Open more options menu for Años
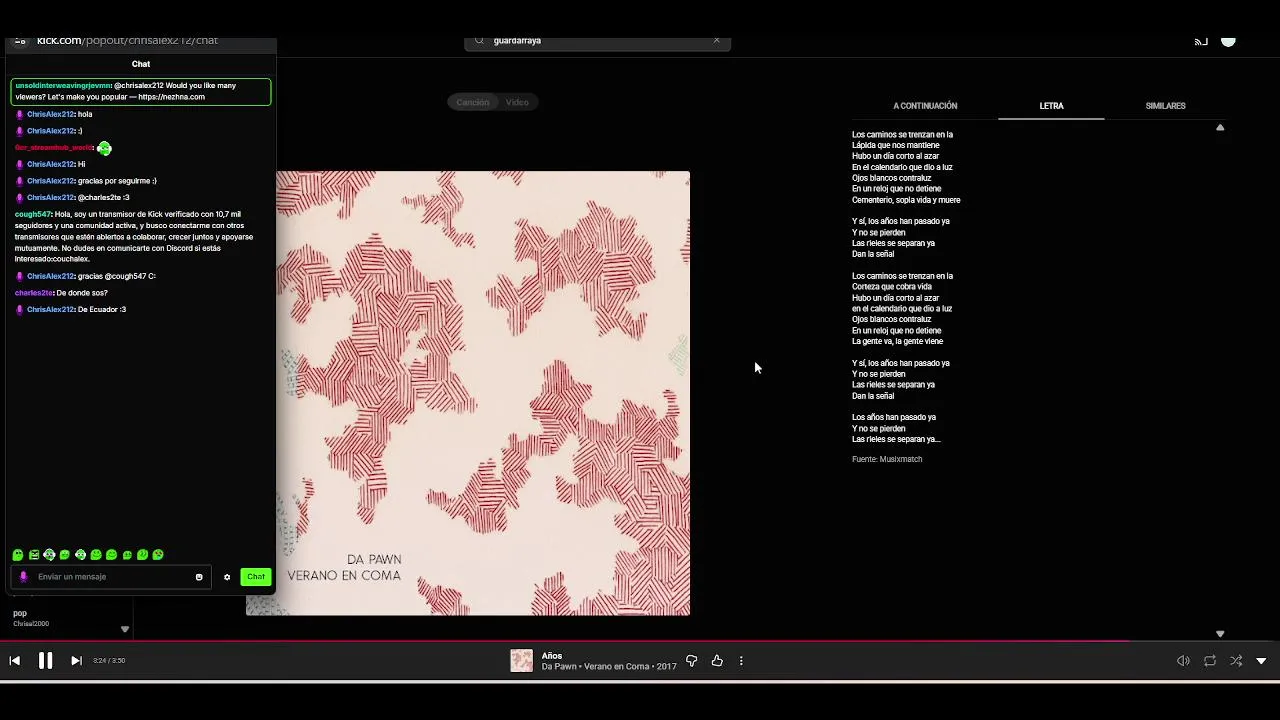Image resolution: width=1280 pixels, height=720 pixels. tap(741, 661)
